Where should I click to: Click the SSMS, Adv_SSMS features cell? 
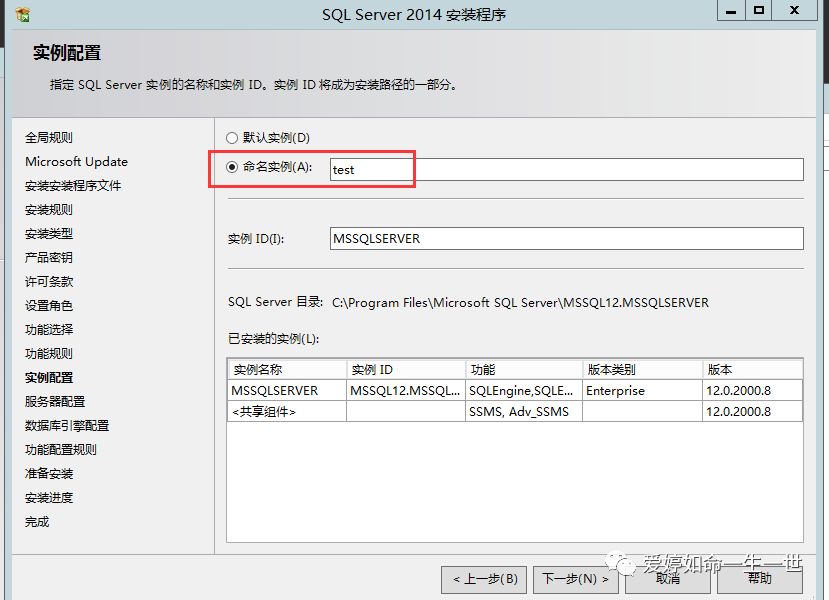click(524, 411)
